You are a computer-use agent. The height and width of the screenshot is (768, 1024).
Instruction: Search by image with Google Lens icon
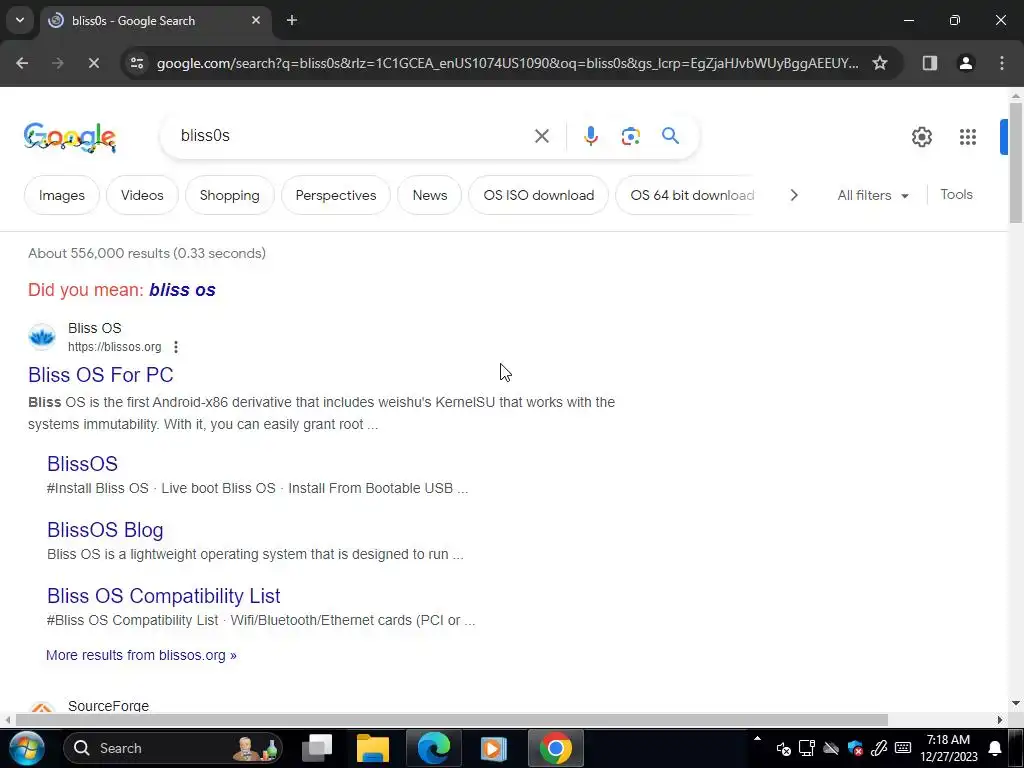[630, 136]
